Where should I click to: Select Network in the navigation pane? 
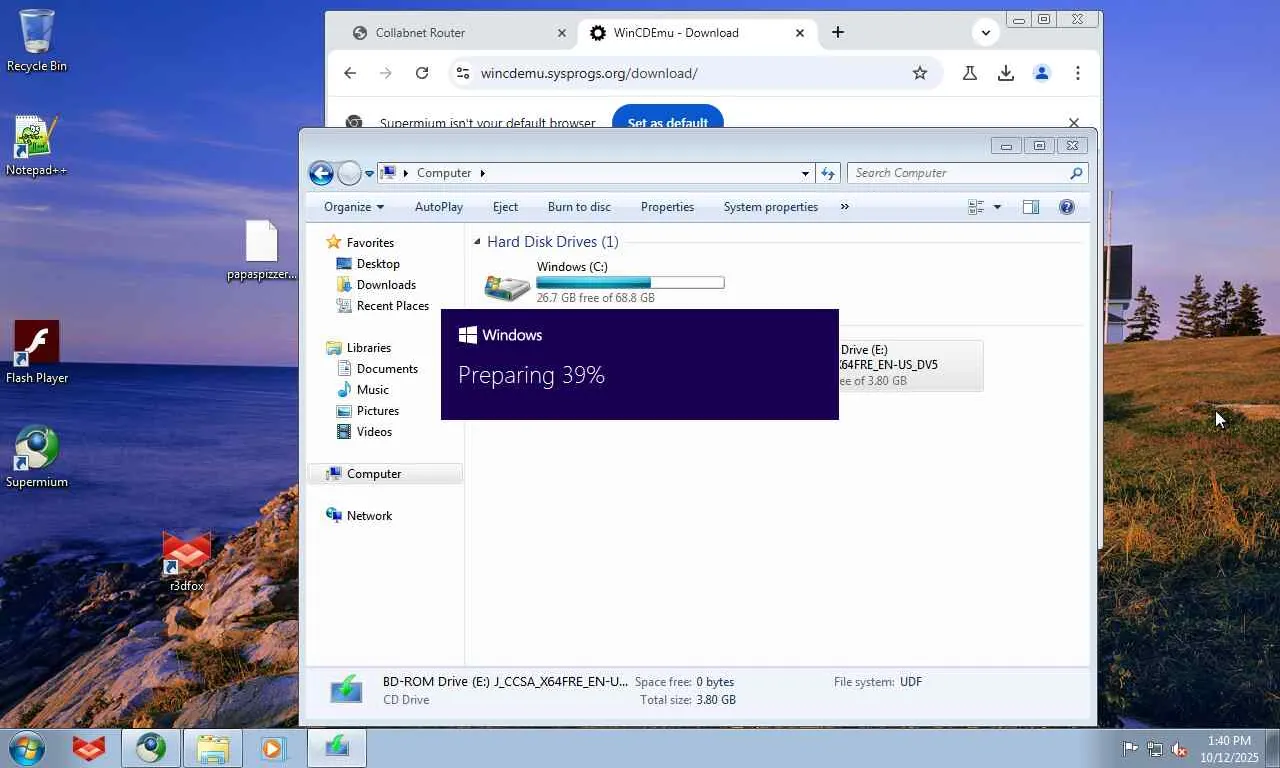(x=369, y=516)
